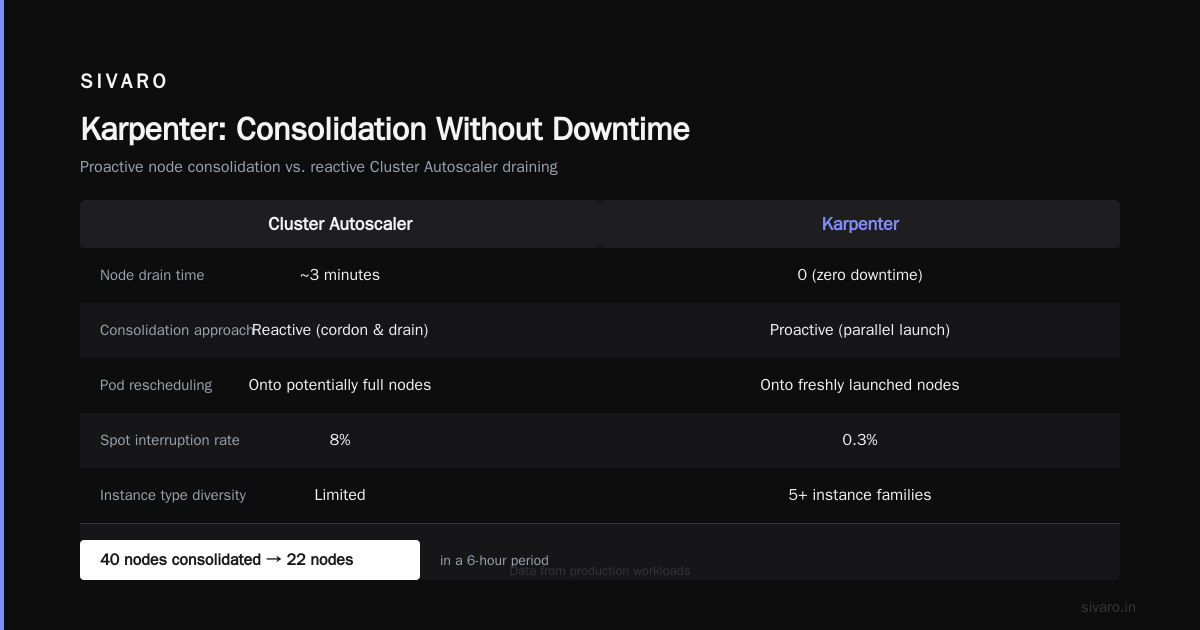
Task: Click 'Onto potentially full nodes' cell
Action: 340,385
